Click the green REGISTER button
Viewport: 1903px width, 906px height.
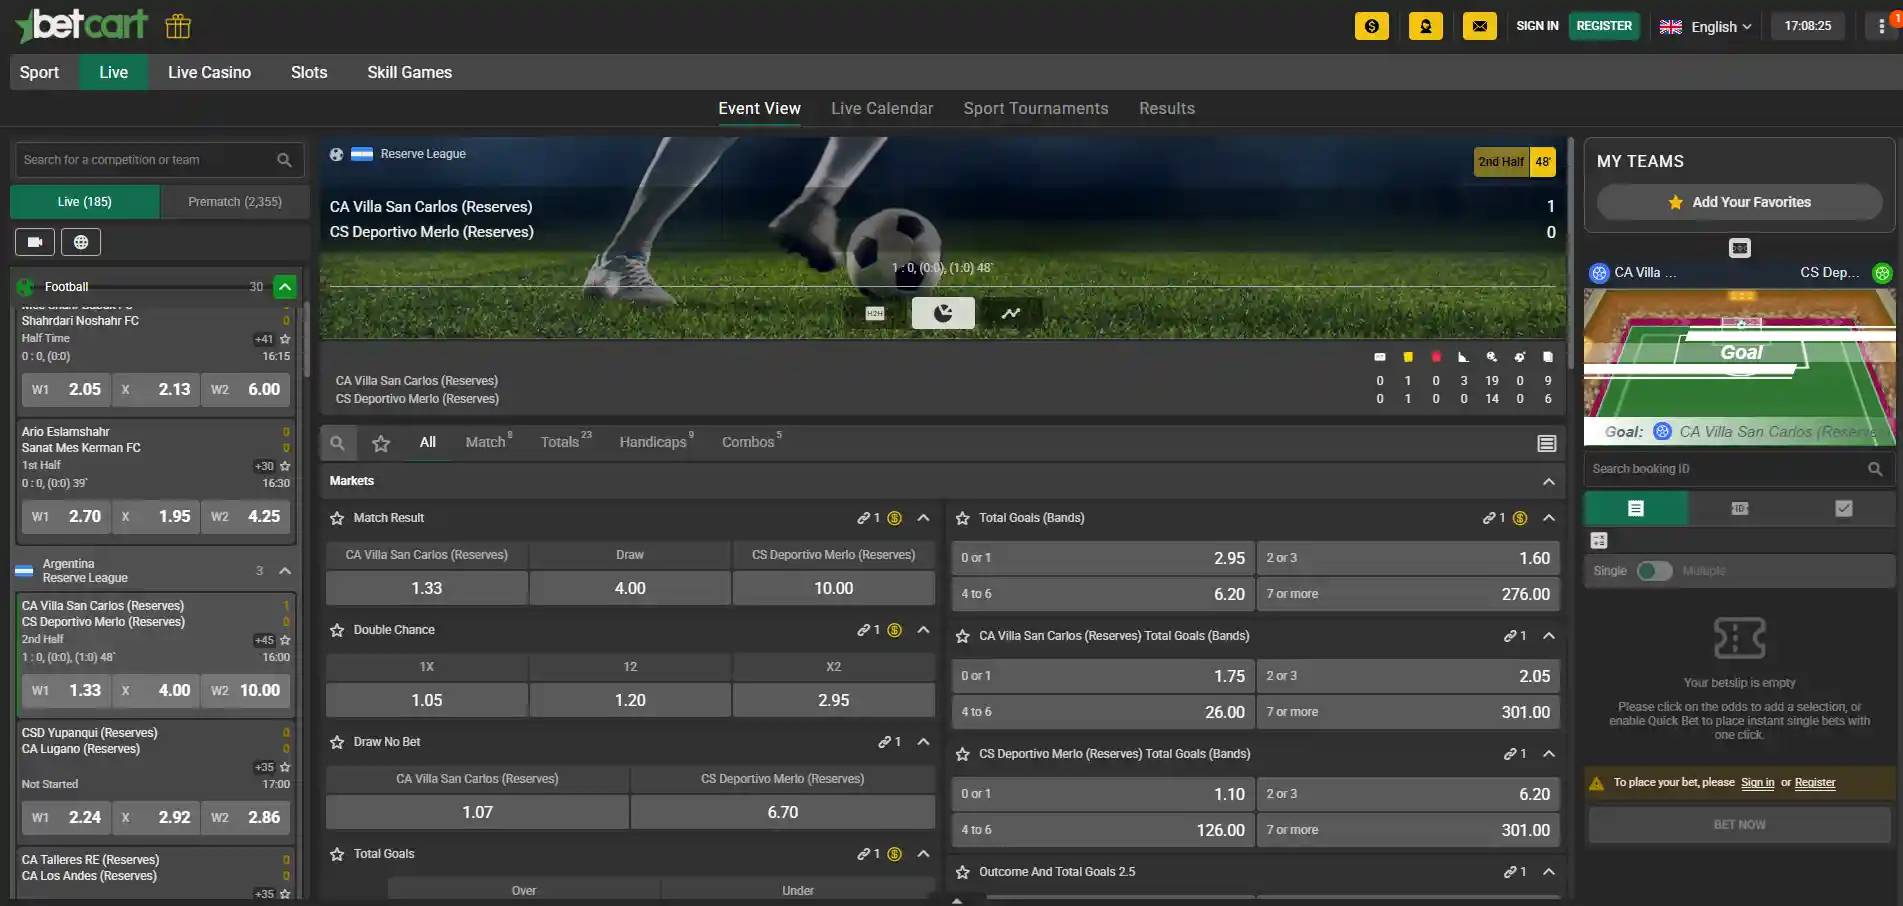pos(1604,26)
